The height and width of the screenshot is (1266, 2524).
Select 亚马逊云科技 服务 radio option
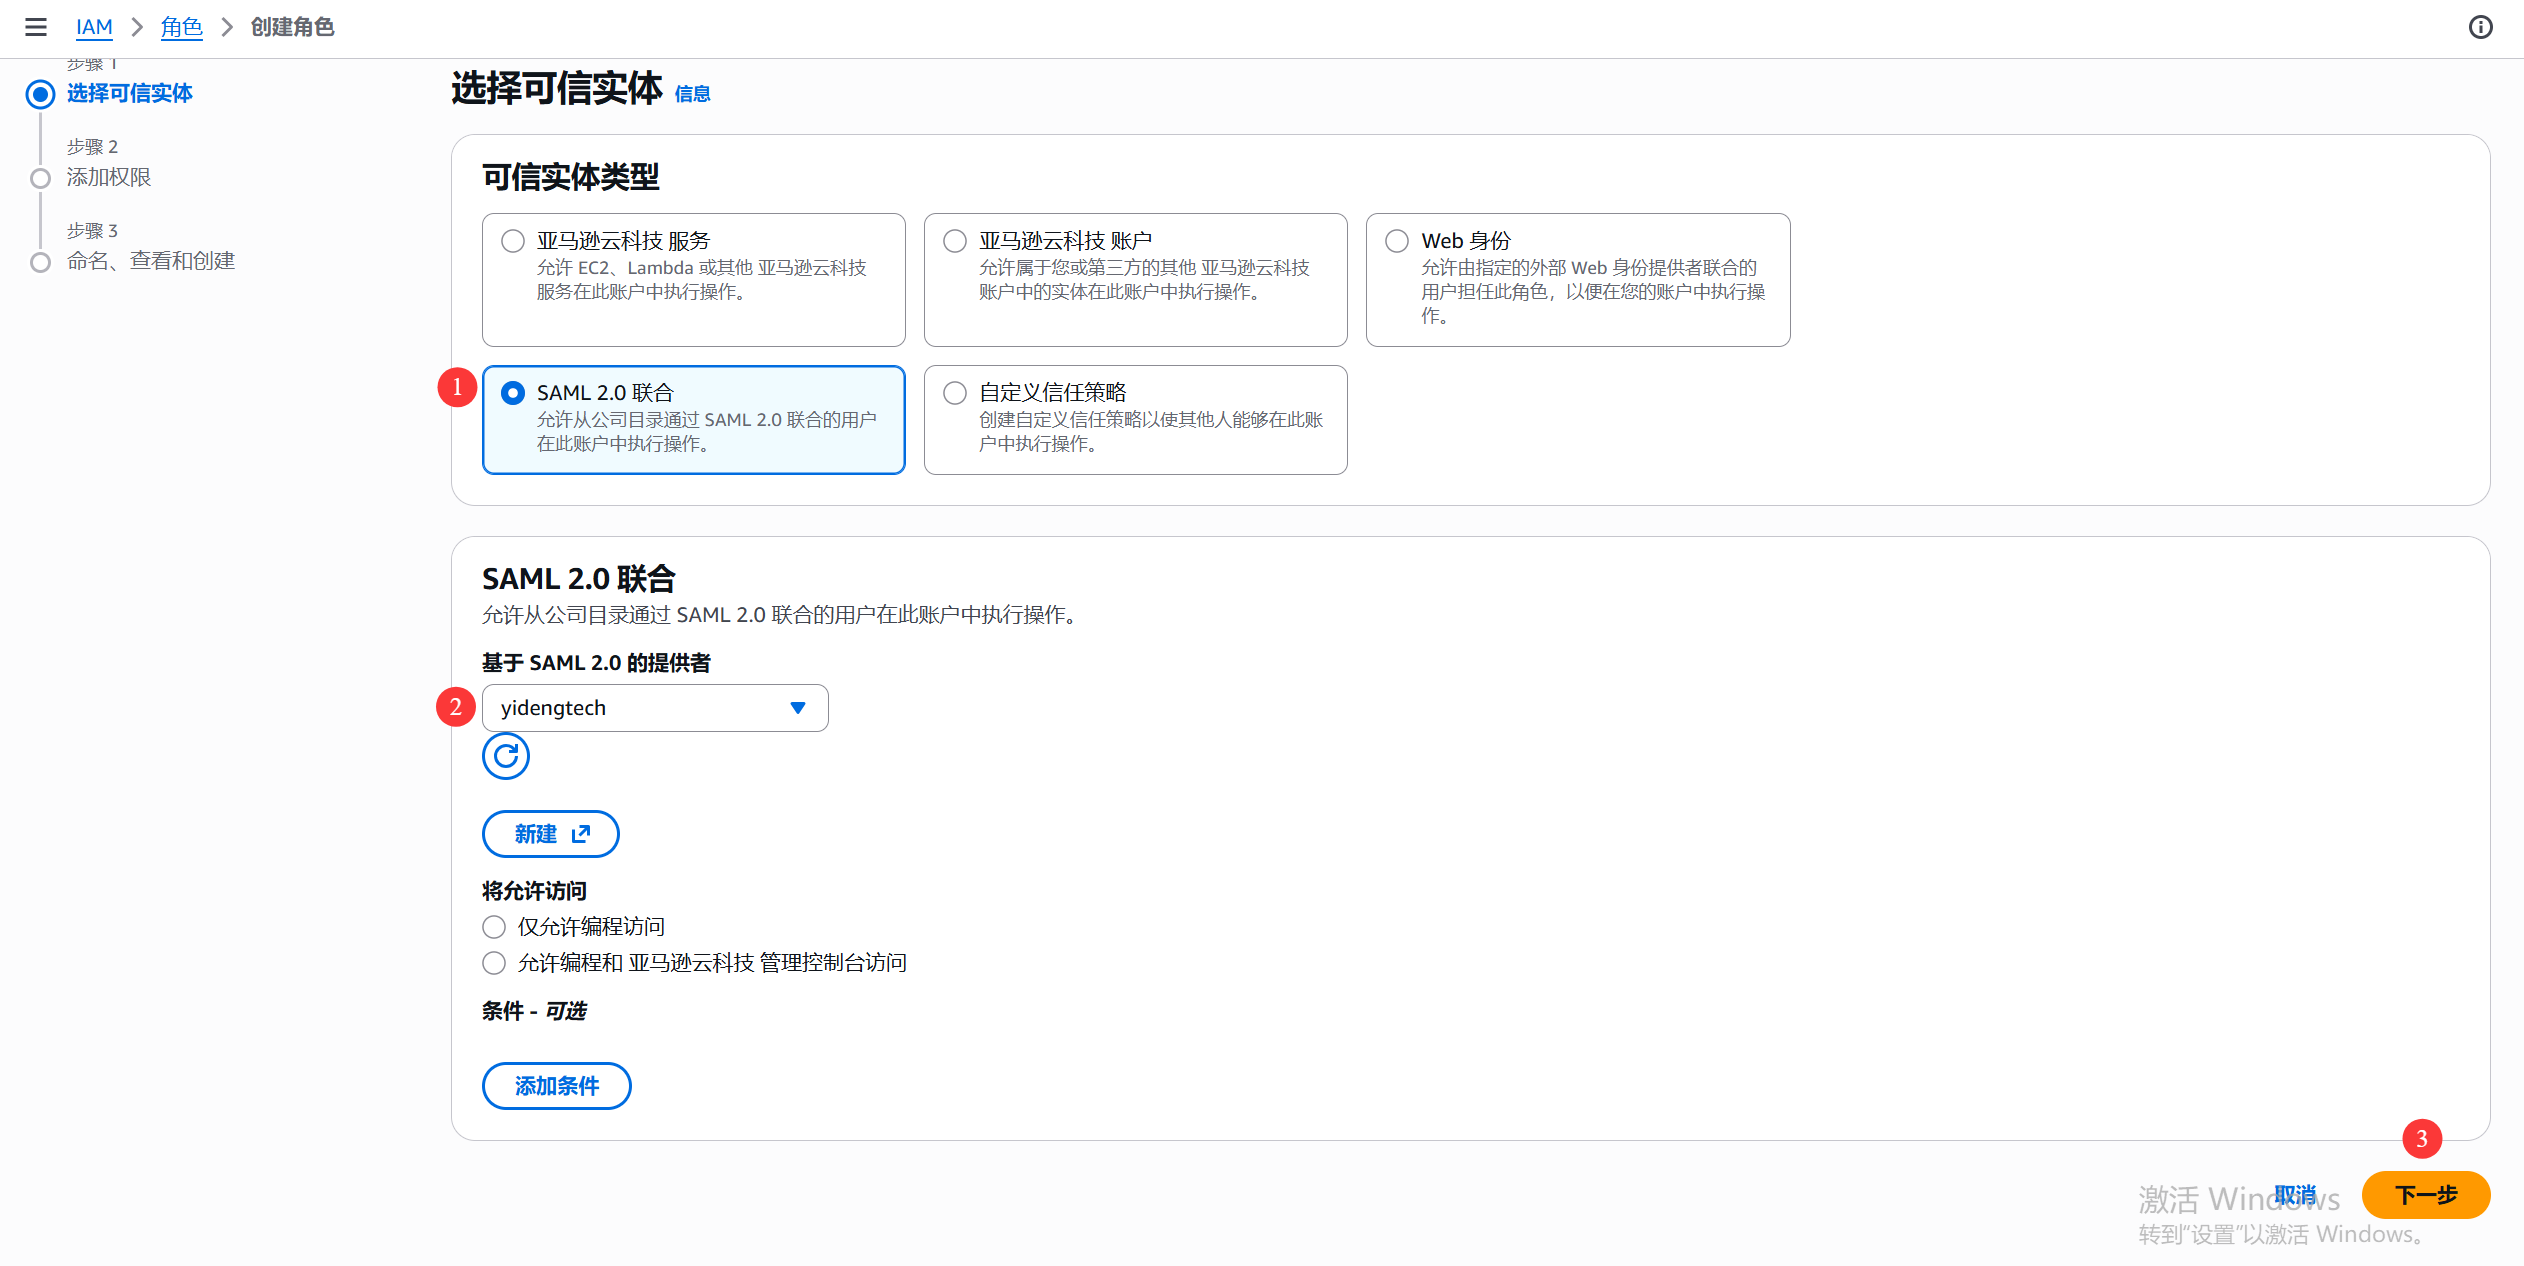513,241
